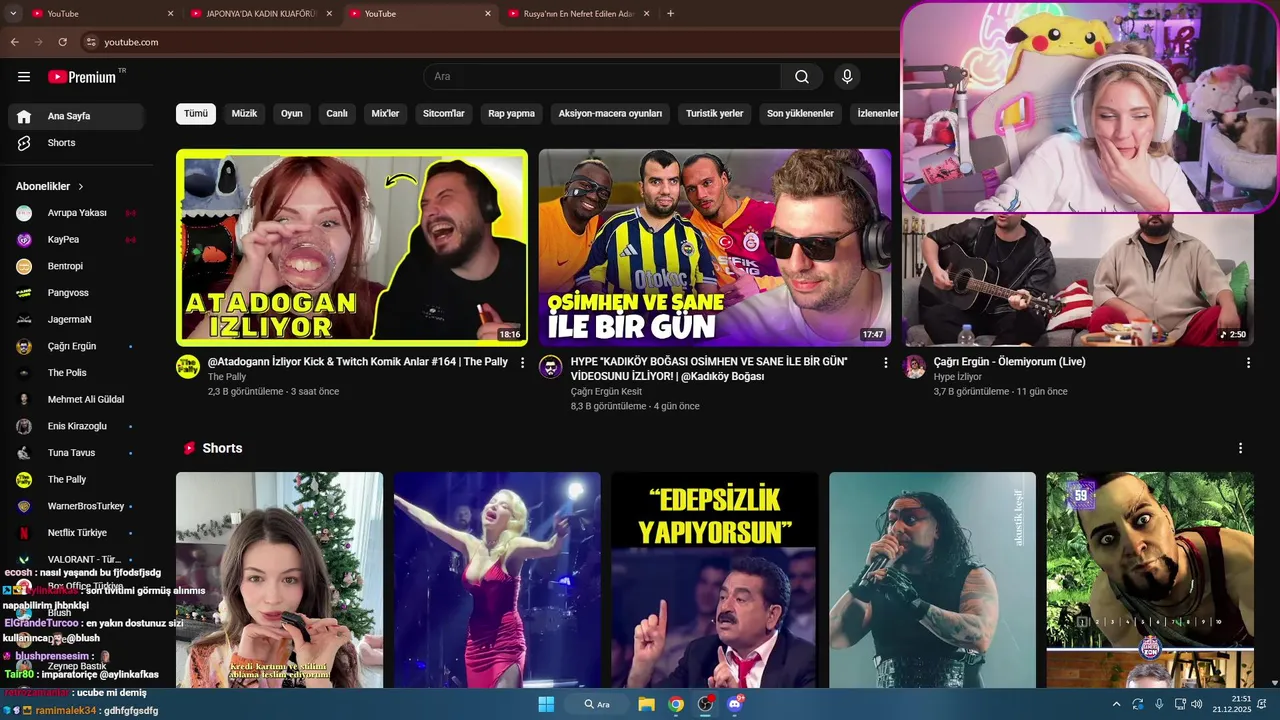Open File Explorer from taskbar
Screen dimensions: 1280x720
coord(646,704)
